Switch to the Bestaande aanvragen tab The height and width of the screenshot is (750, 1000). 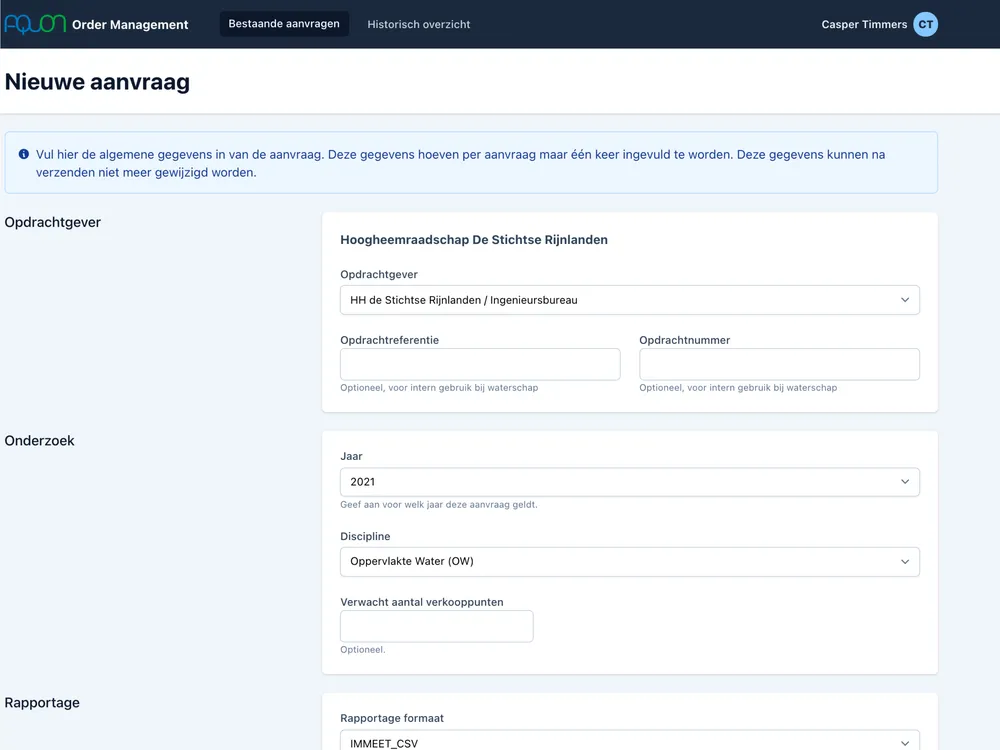click(284, 24)
